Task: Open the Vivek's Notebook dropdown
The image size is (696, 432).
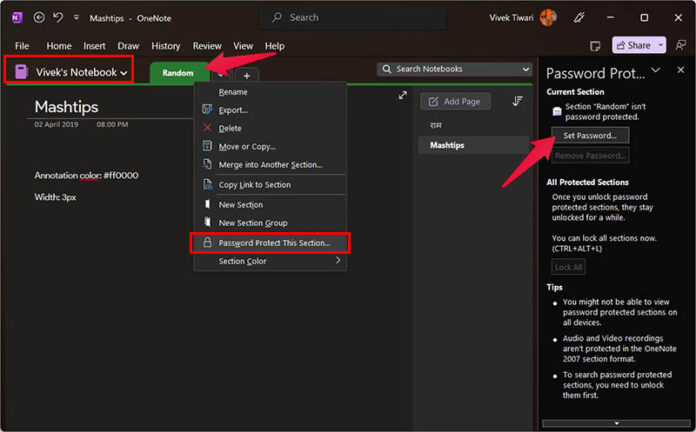Action: coord(72,72)
